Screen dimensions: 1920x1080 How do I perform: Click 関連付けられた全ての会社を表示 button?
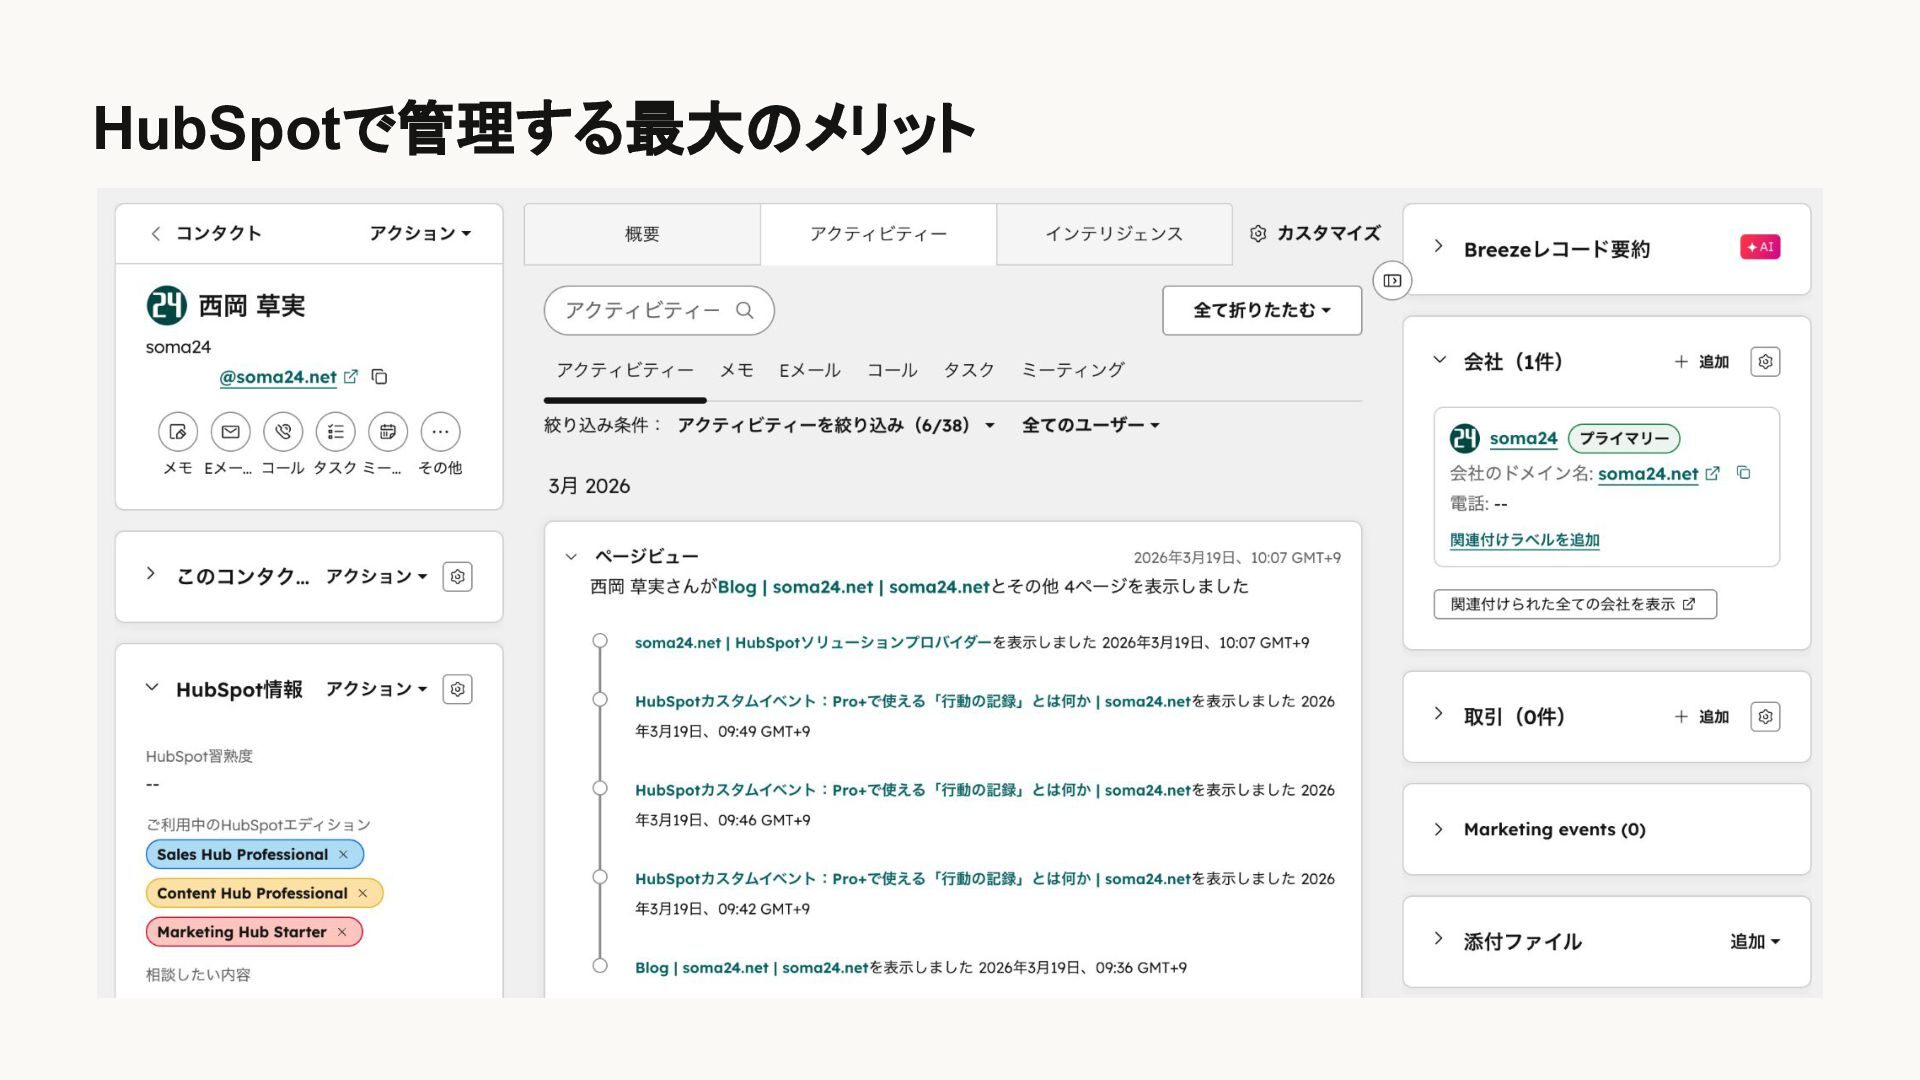pos(1574,604)
